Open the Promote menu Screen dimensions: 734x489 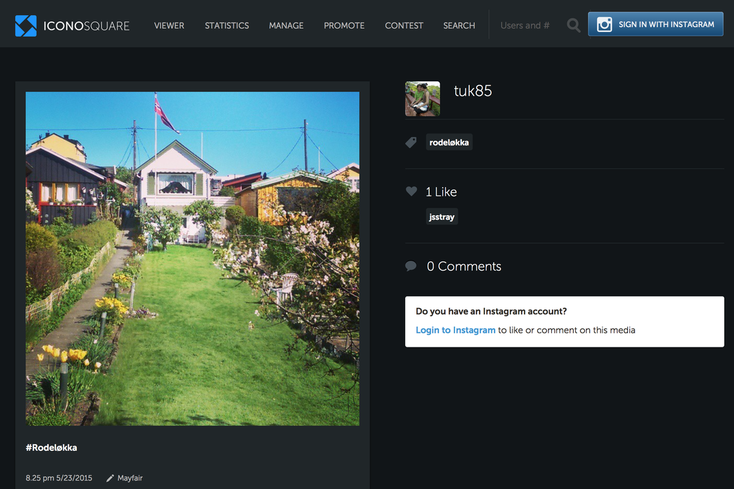pos(344,26)
